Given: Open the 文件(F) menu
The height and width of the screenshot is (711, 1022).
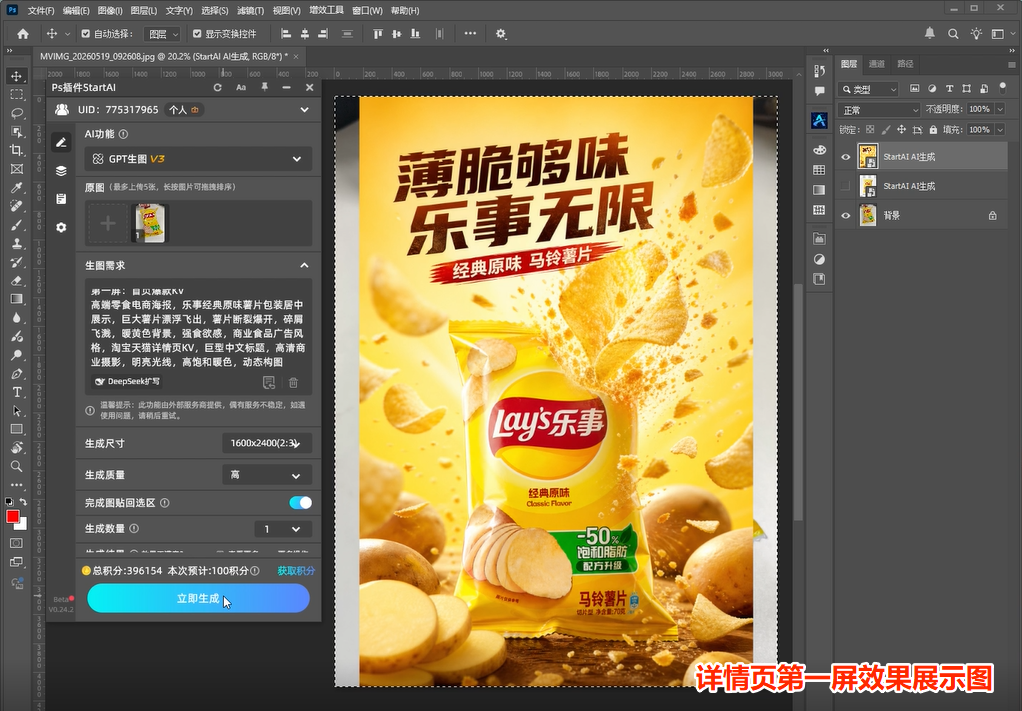Looking at the screenshot, I should [x=41, y=10].
